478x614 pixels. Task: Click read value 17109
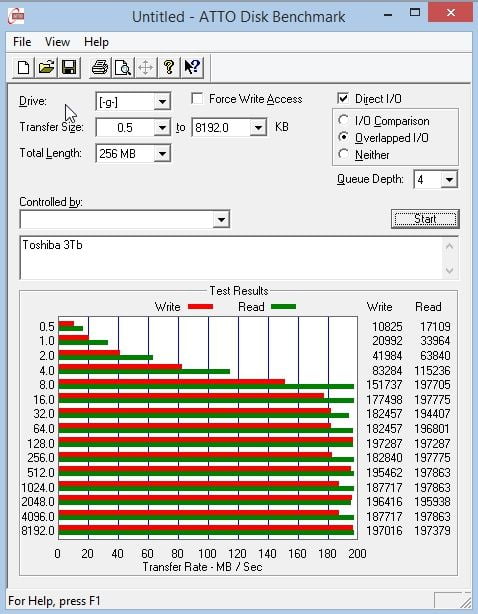point(435,326)
